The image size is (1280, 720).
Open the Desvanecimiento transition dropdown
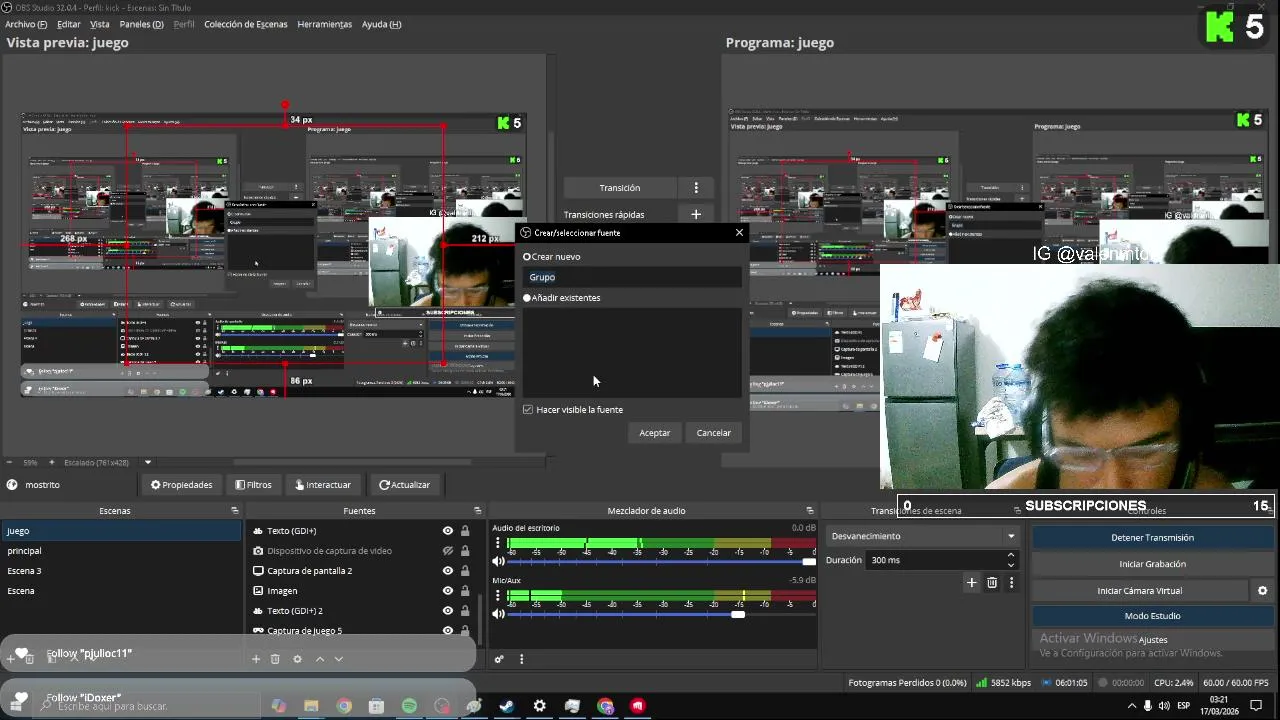923,536
